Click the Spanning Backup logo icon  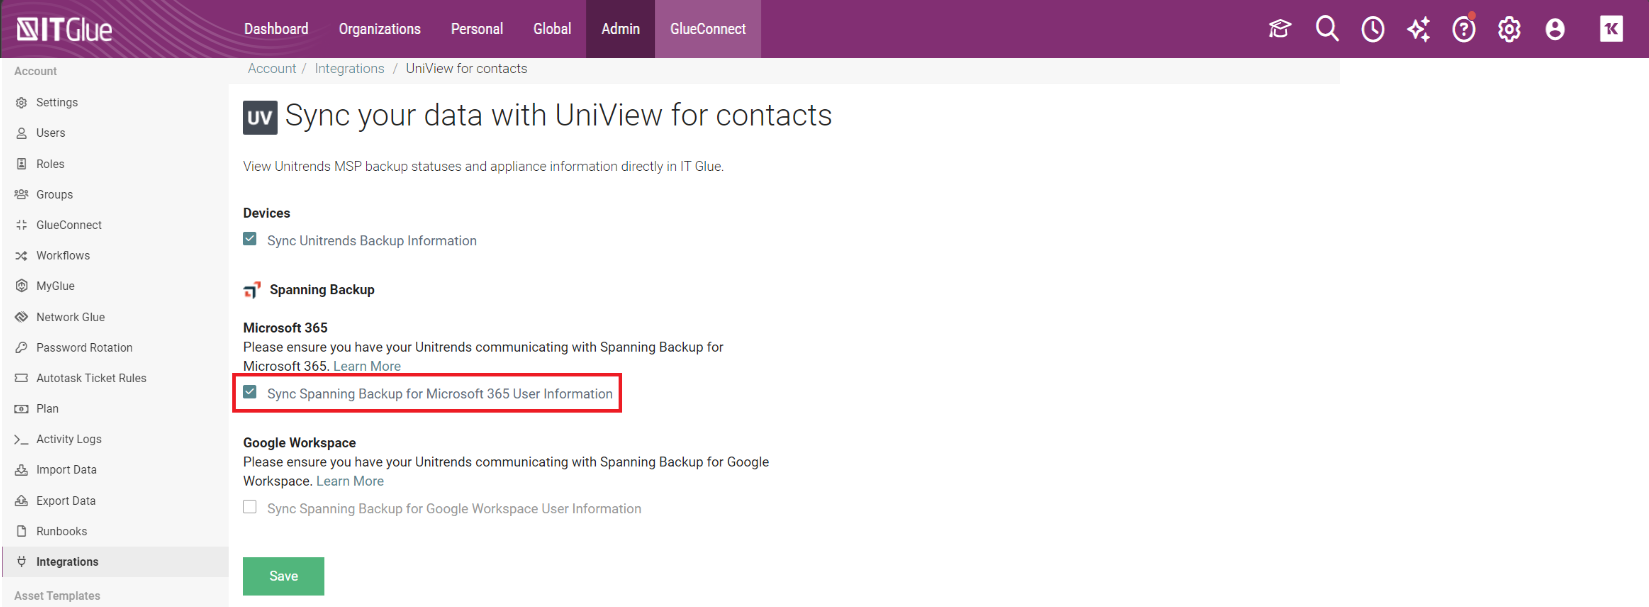pyautogui.click(x=252, y=290)
